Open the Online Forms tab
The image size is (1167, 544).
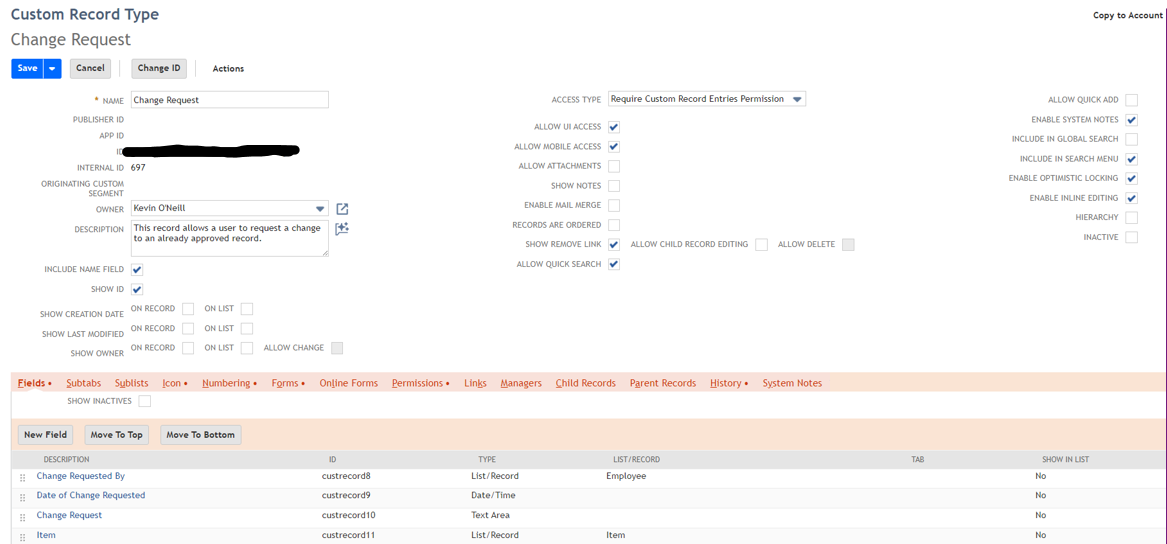pyautogui.click(x=348, y=383)
